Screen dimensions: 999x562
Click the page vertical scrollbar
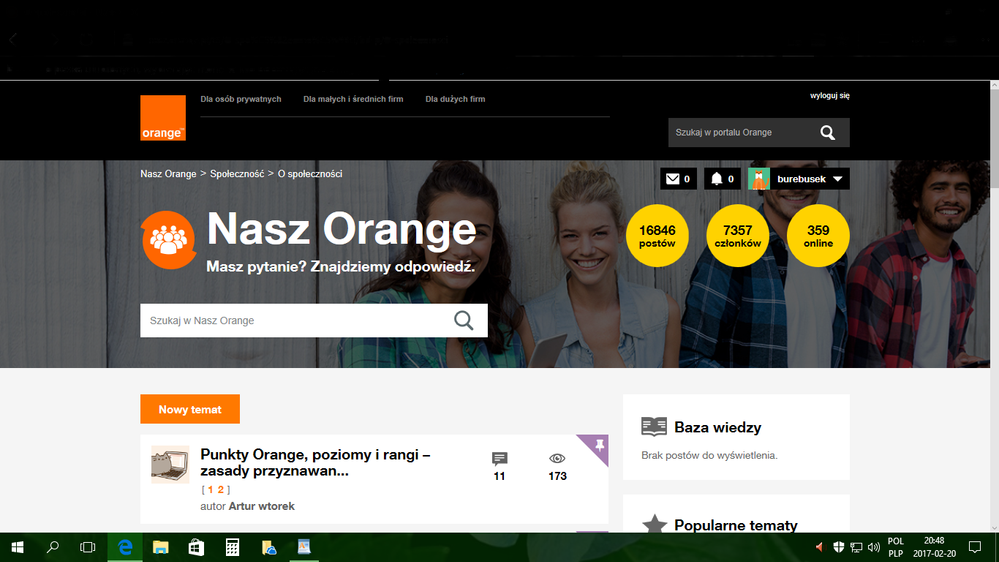(x=994, y=306)
